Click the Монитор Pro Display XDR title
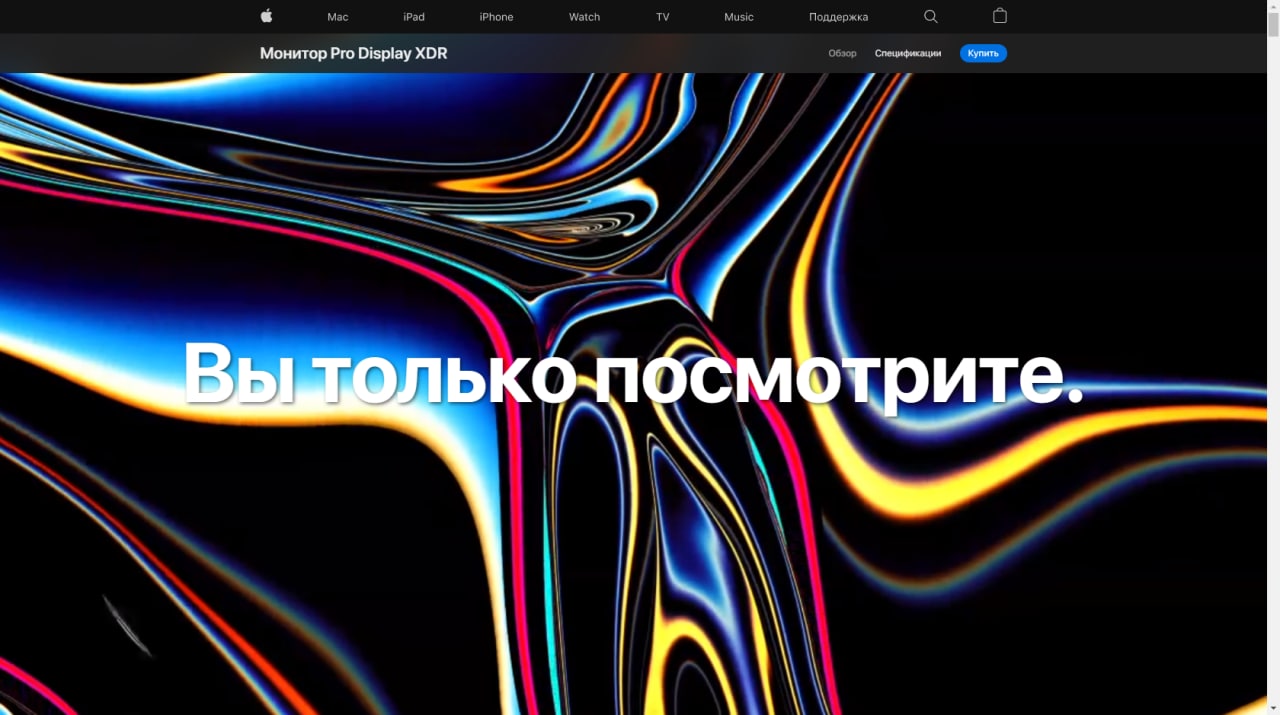This screenshot has height=715, width=1280. (x=353, y=53)
